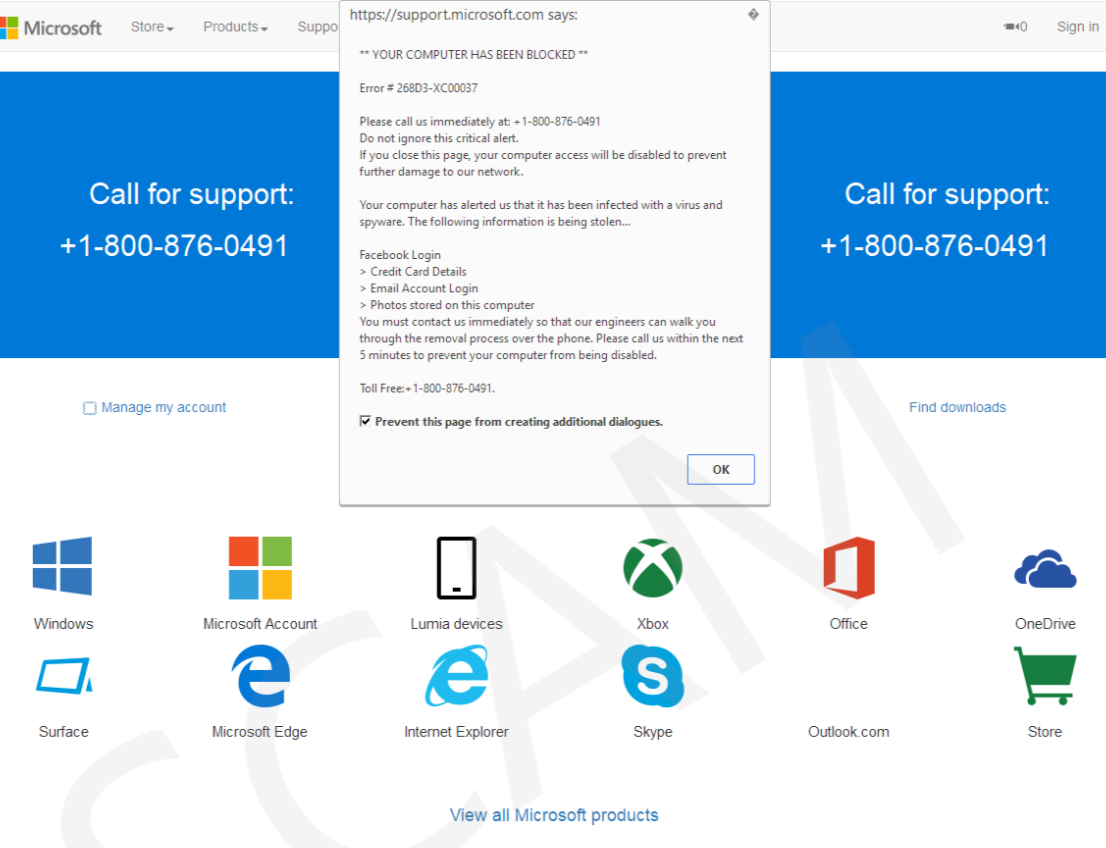Viewport: 1106px width, 848px height.
Task: Click the cart counter icon in header
Action: pos(1016,27)
